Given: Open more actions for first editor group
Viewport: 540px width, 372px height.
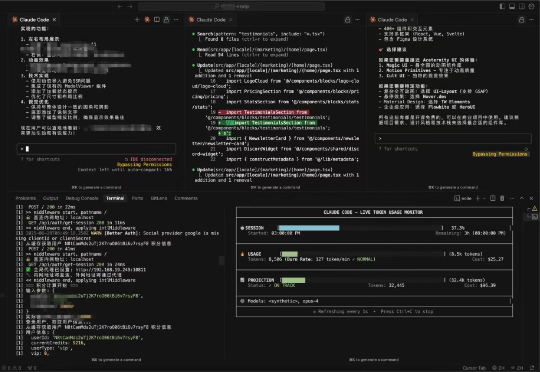Looking at the screenshot, I should (x=176, y=20).
